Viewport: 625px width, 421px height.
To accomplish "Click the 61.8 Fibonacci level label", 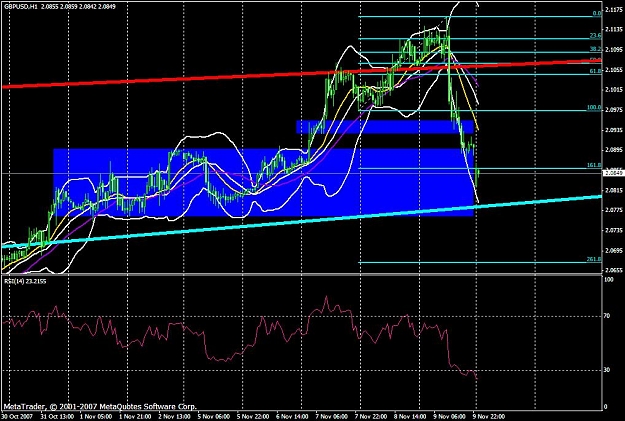I will (596, 71).
